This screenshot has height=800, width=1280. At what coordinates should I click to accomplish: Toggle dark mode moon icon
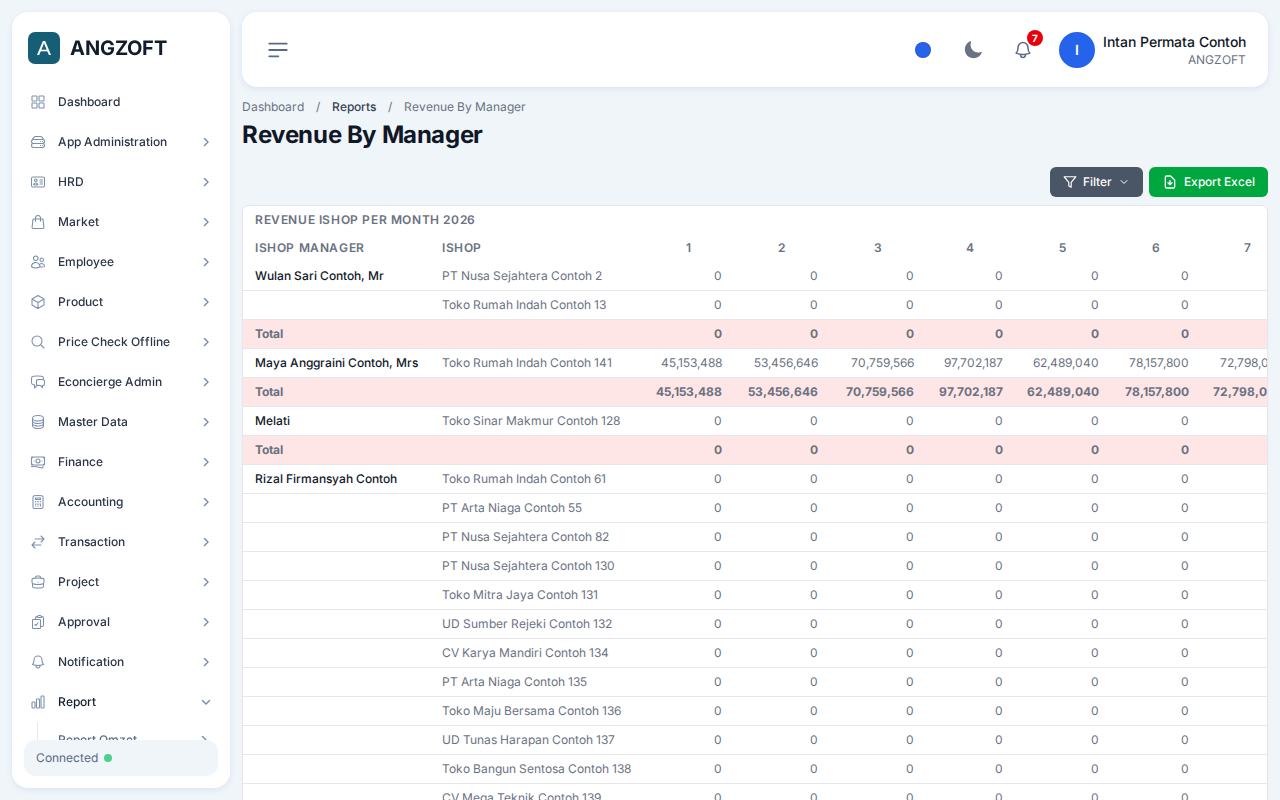tap(973, 50)
